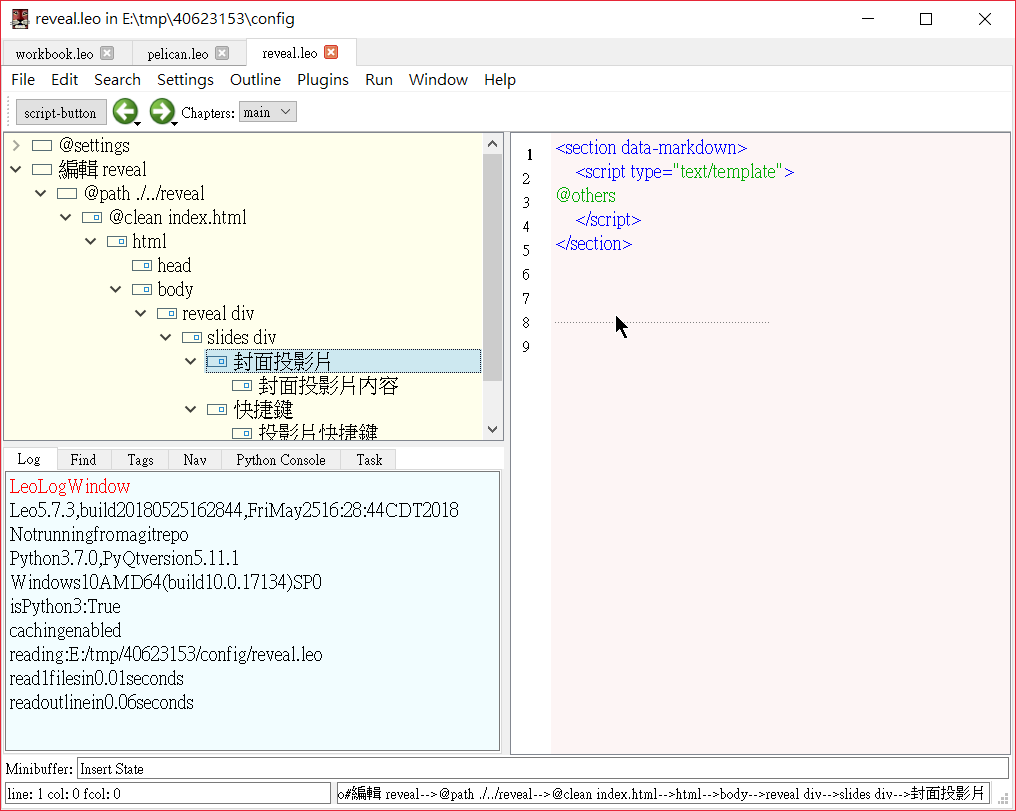This screenshot has width=1016, height=811.
Task: Select the Log tab
Action: 29,459
